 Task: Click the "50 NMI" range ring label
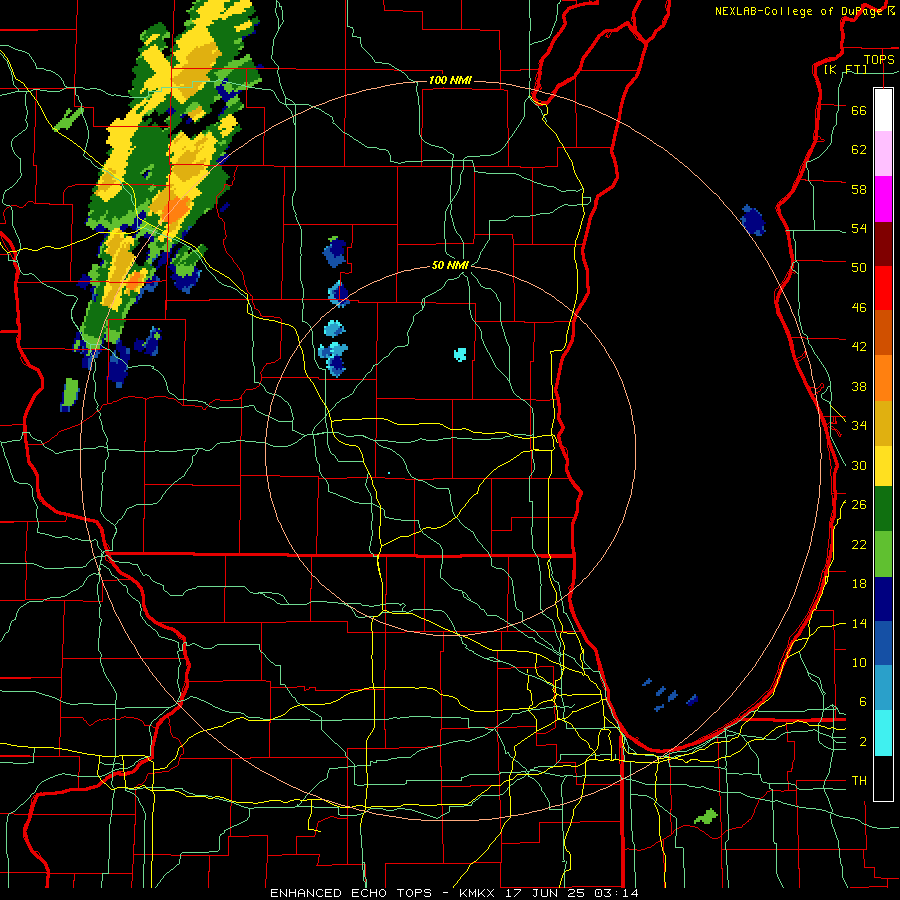pyautogui.click(x=450, y=265)
